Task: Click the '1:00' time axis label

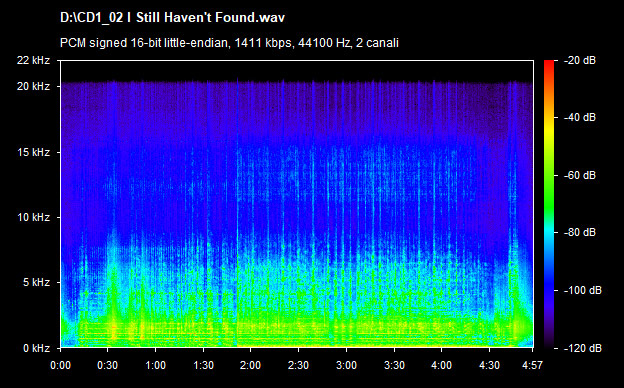Action: [155, 365]
